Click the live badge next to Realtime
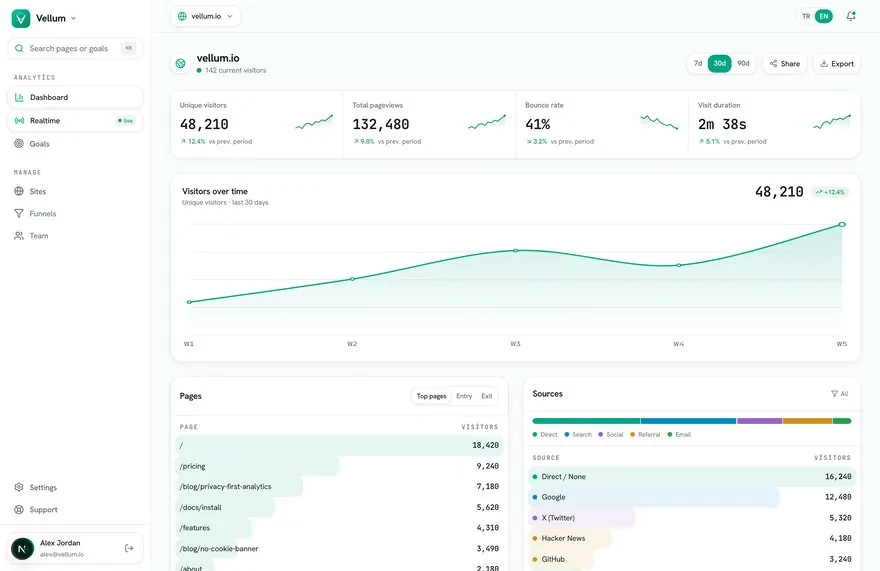The height and width of the screenshot is (571, 880). [x=126, y=121]
